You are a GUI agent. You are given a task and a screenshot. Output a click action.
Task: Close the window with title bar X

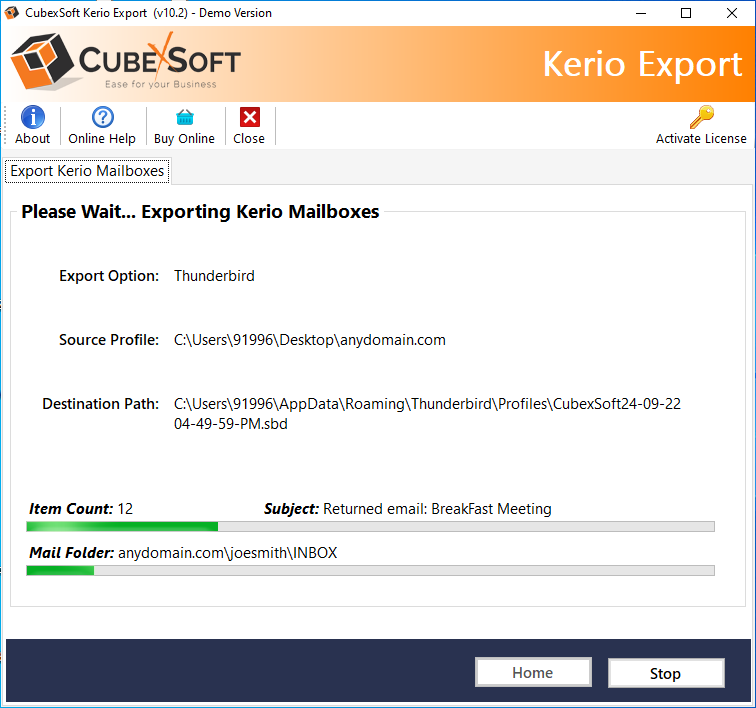[731, 13]
